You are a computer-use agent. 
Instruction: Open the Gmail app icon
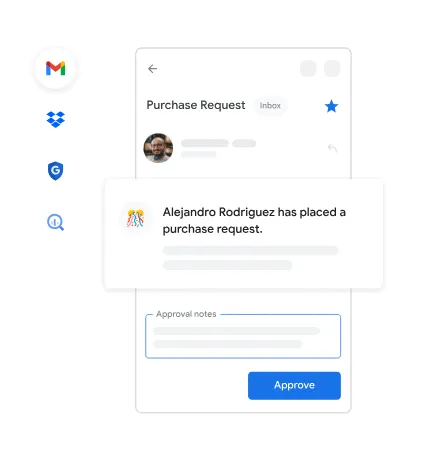click(55, 68)
